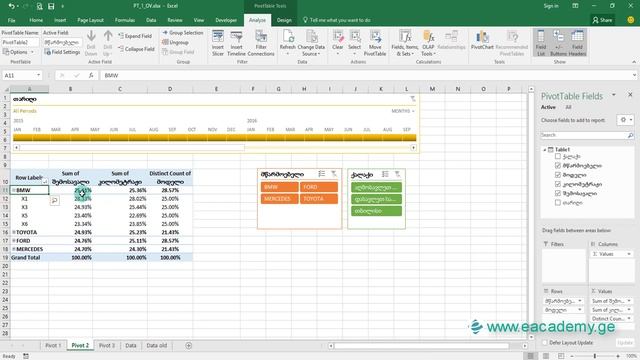Clear filter on the orange manufacturer slicer

334,174
